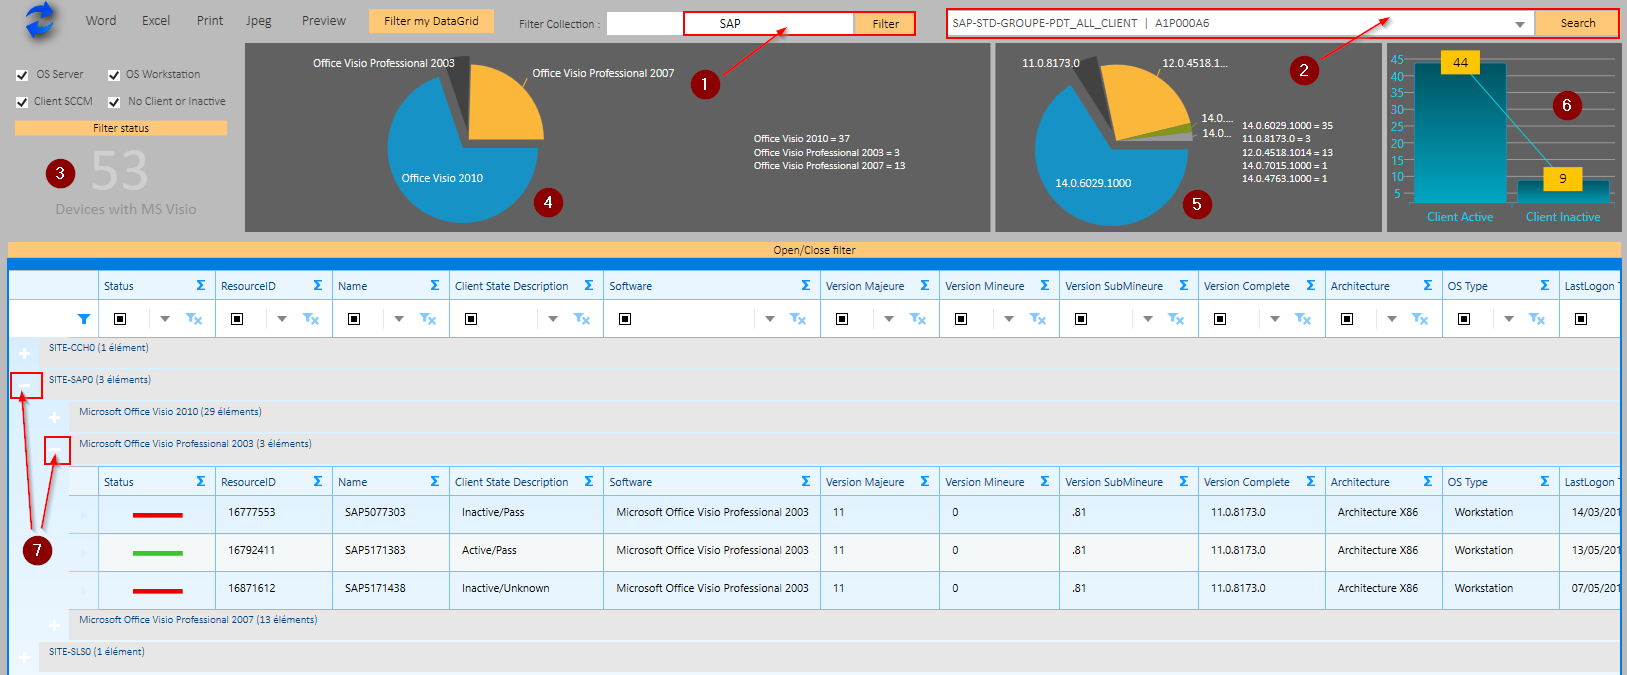The width and height of the screenshot is (1627, 675).
Task: Clear the Architecture column filter icon
Action: [x=1420, y=319]
